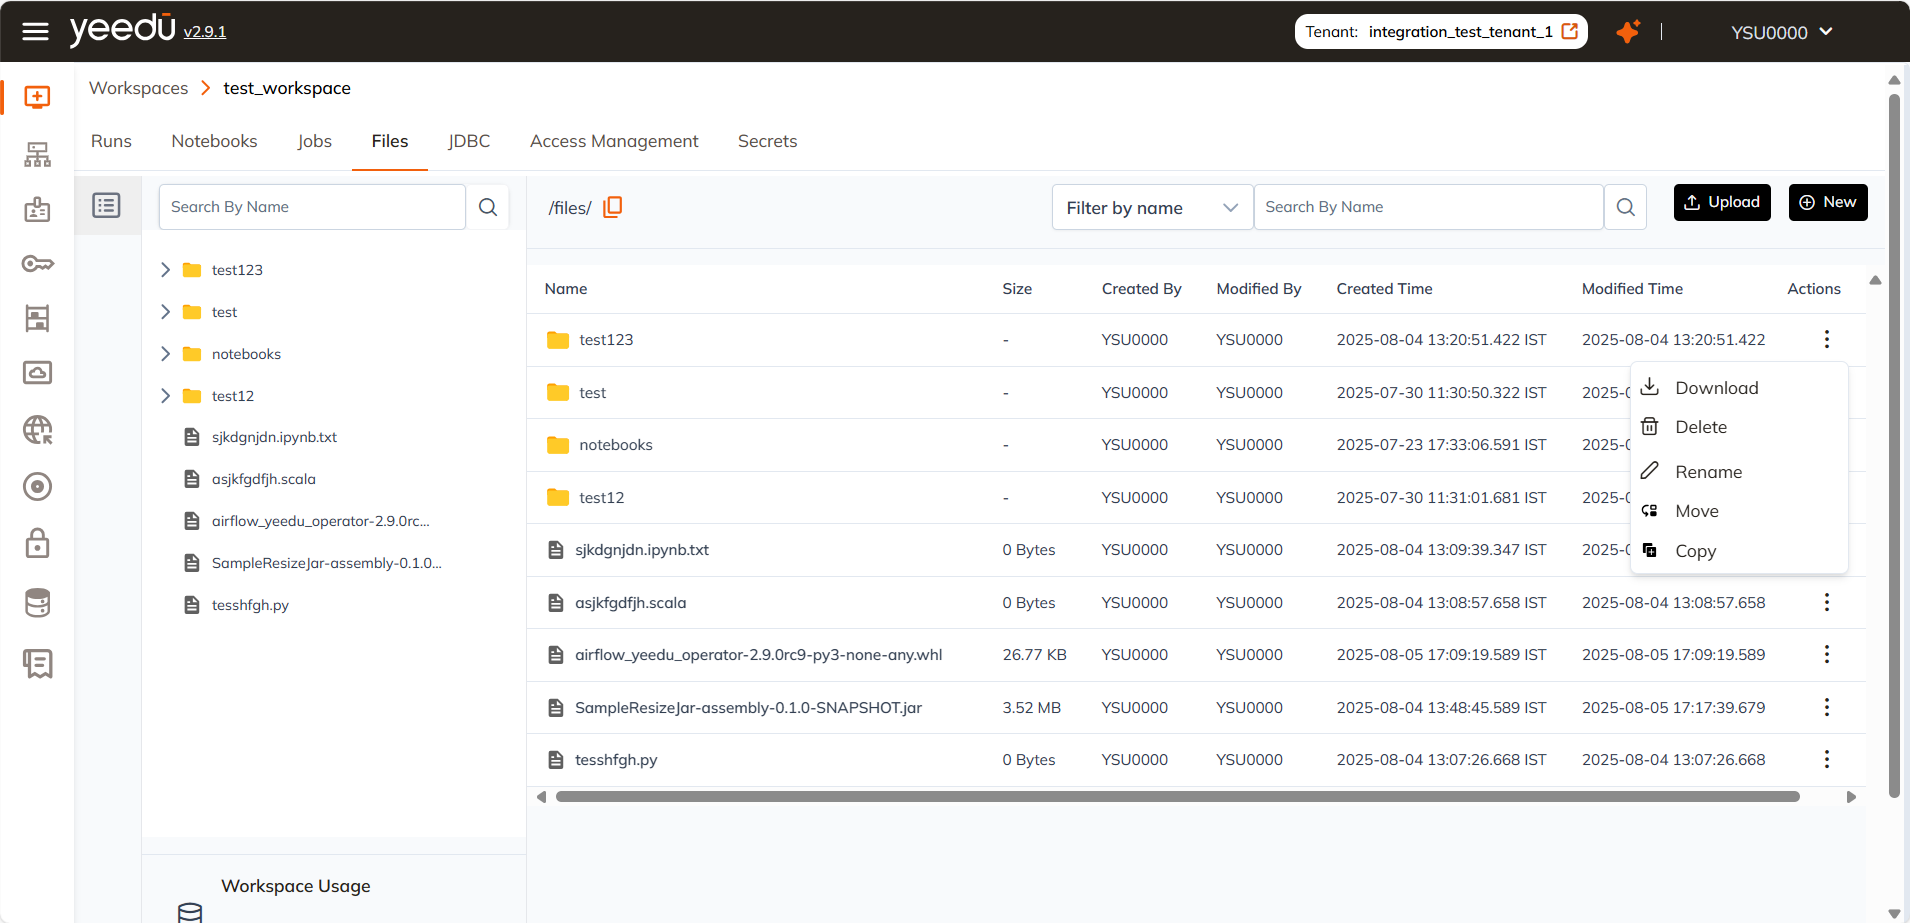Open the lock security icon in sidebar
The width and height of the screenshot is (1910, 923).
click(37, 543)
